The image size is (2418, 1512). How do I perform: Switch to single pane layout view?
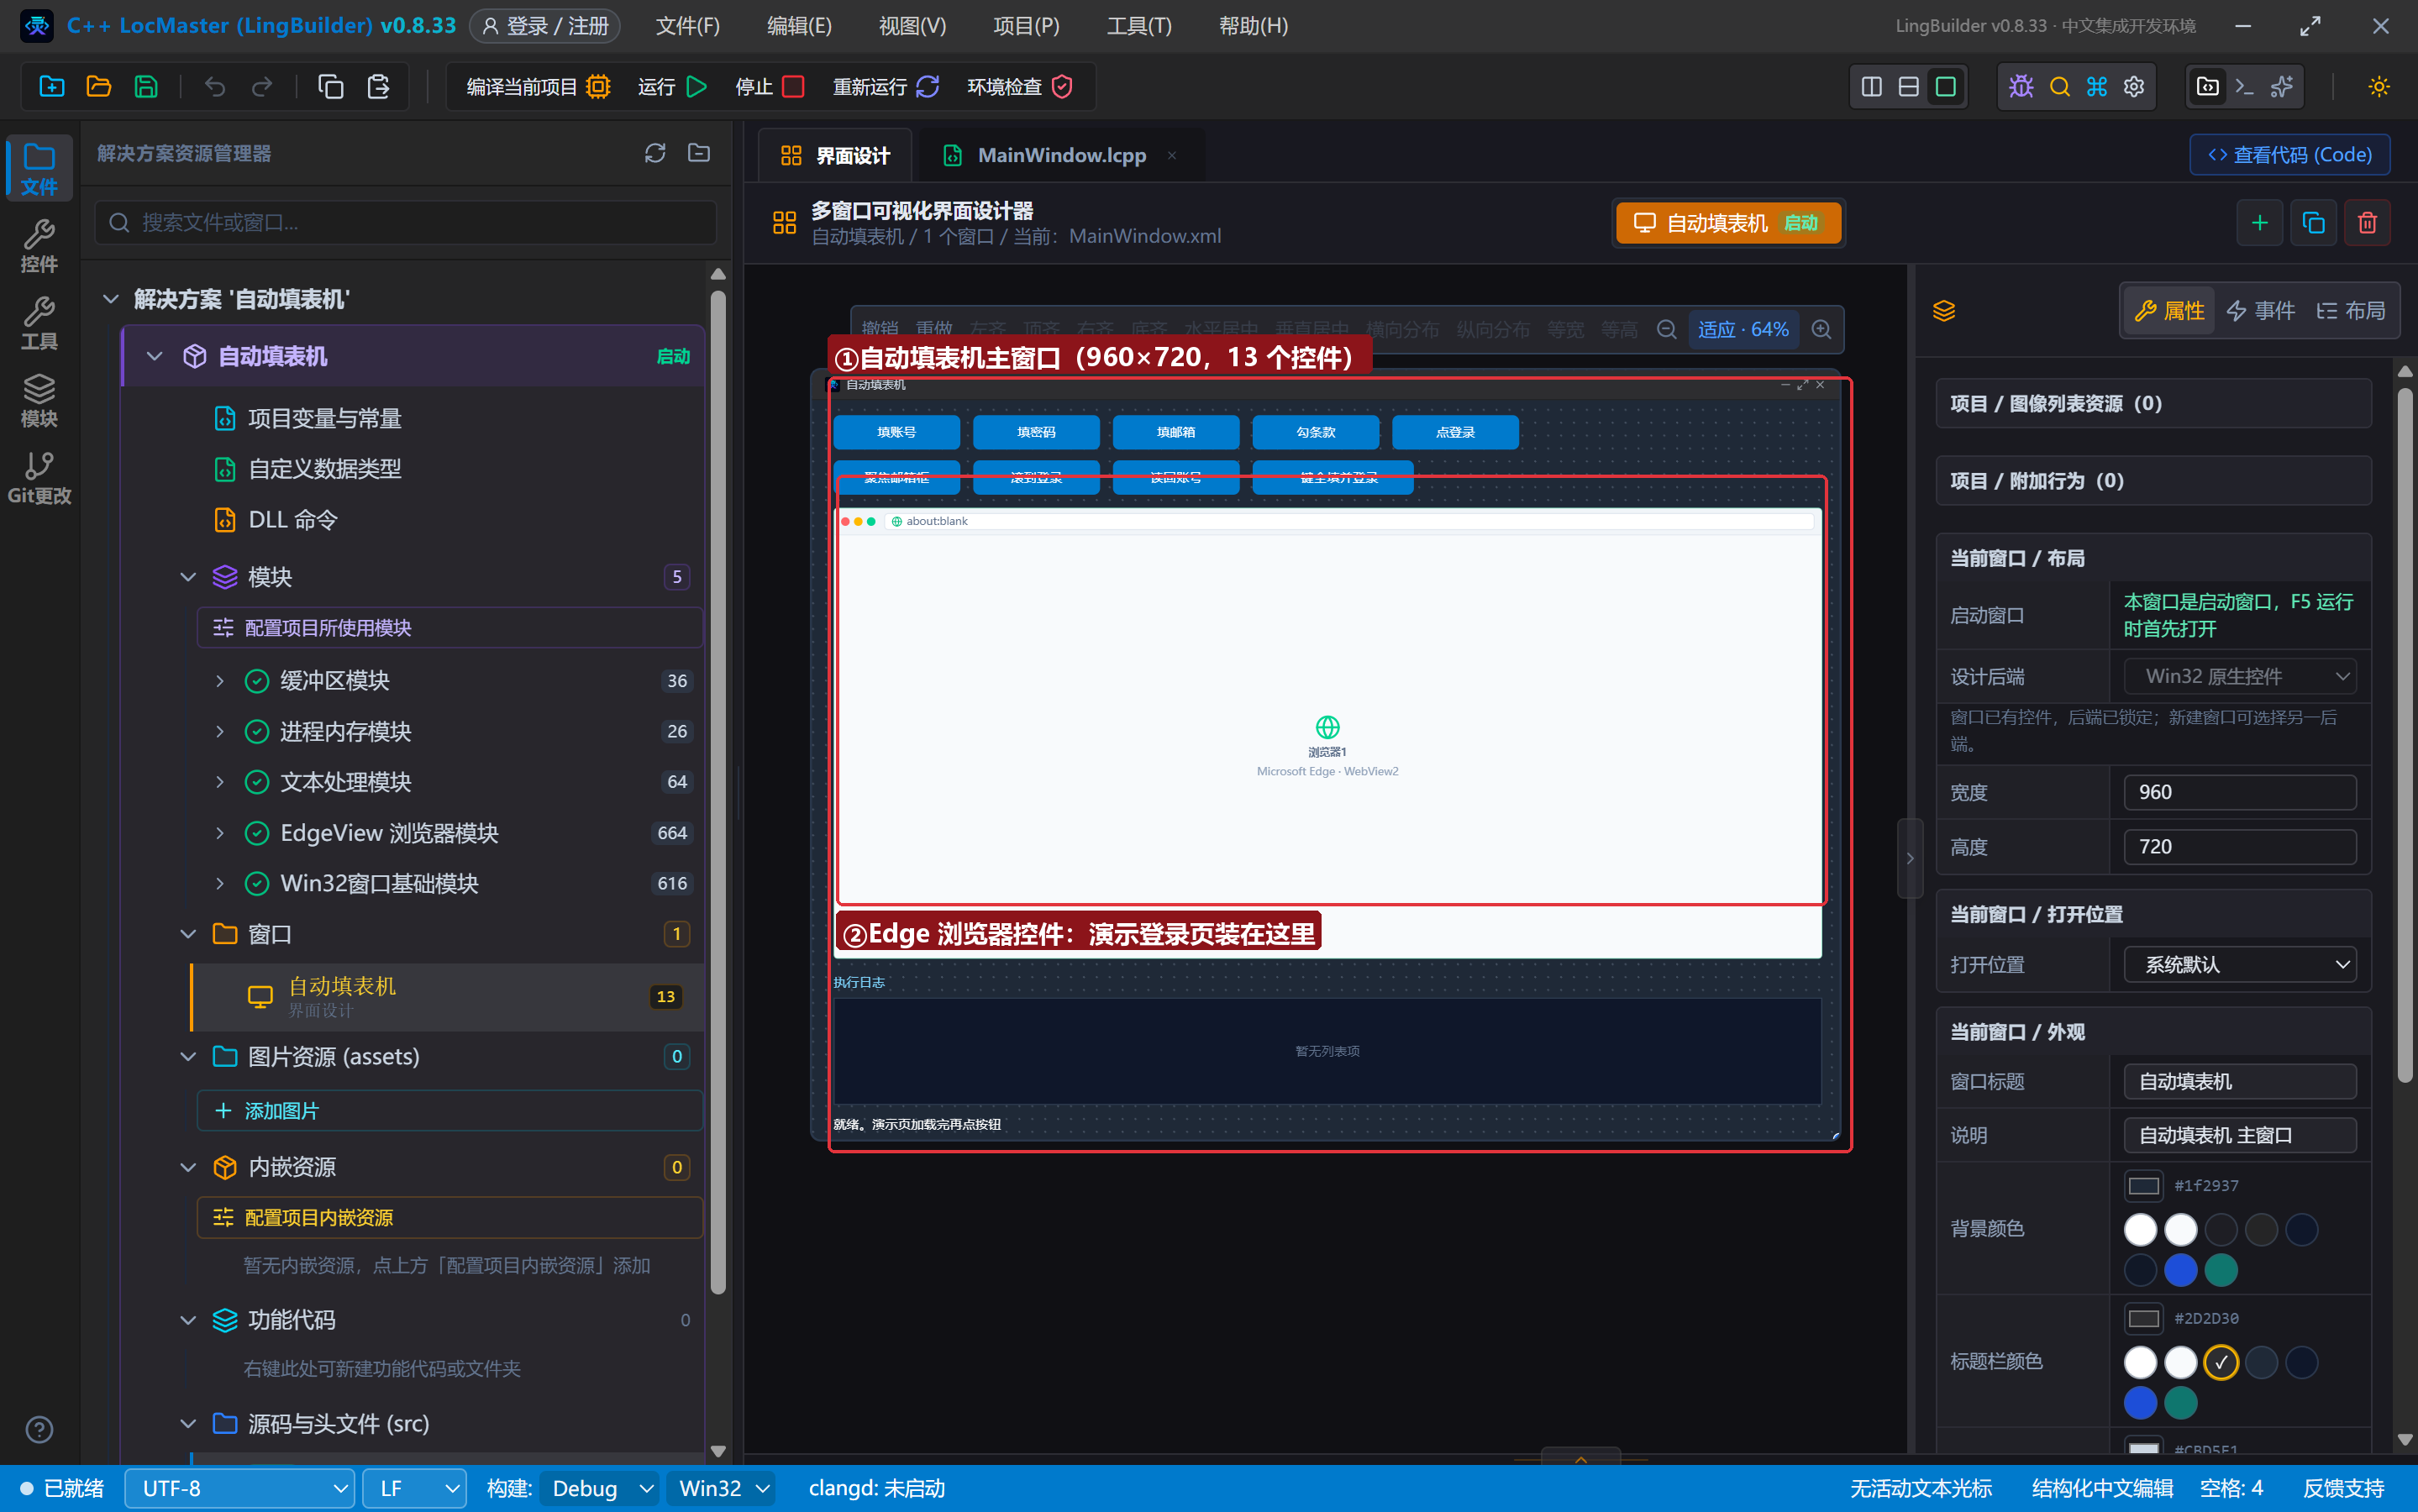pyautogui.click(x=1945, y=87)
